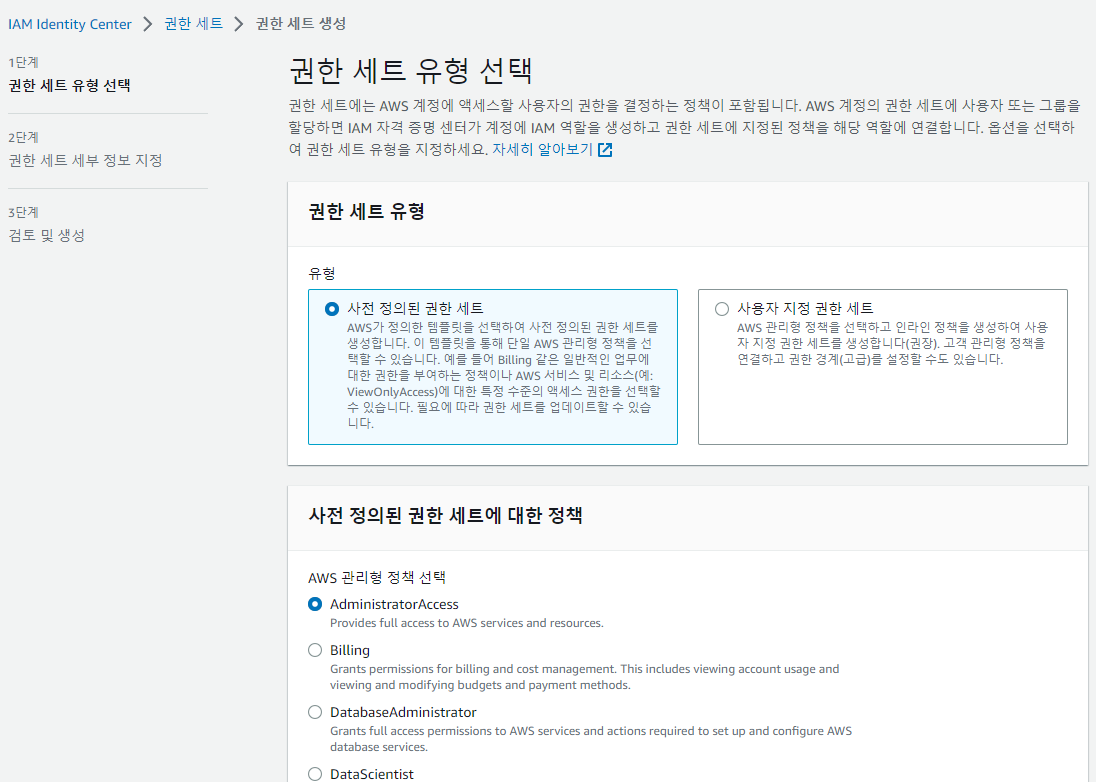The height and width of the screenshot is (782, 1096).
Task: Click the 2단계 step number label
Action: point(24,138)
